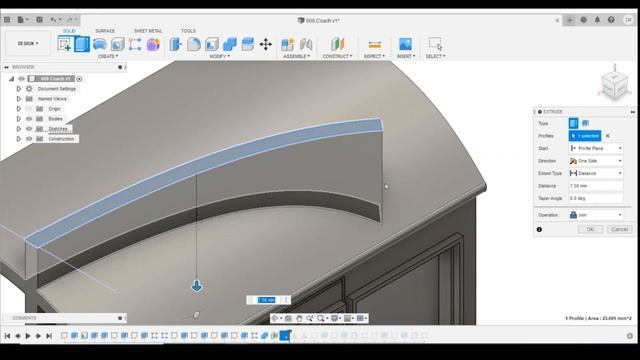Expand the Named Views tree node
Screen dimensions: 640x360
(x=18, y=99)
